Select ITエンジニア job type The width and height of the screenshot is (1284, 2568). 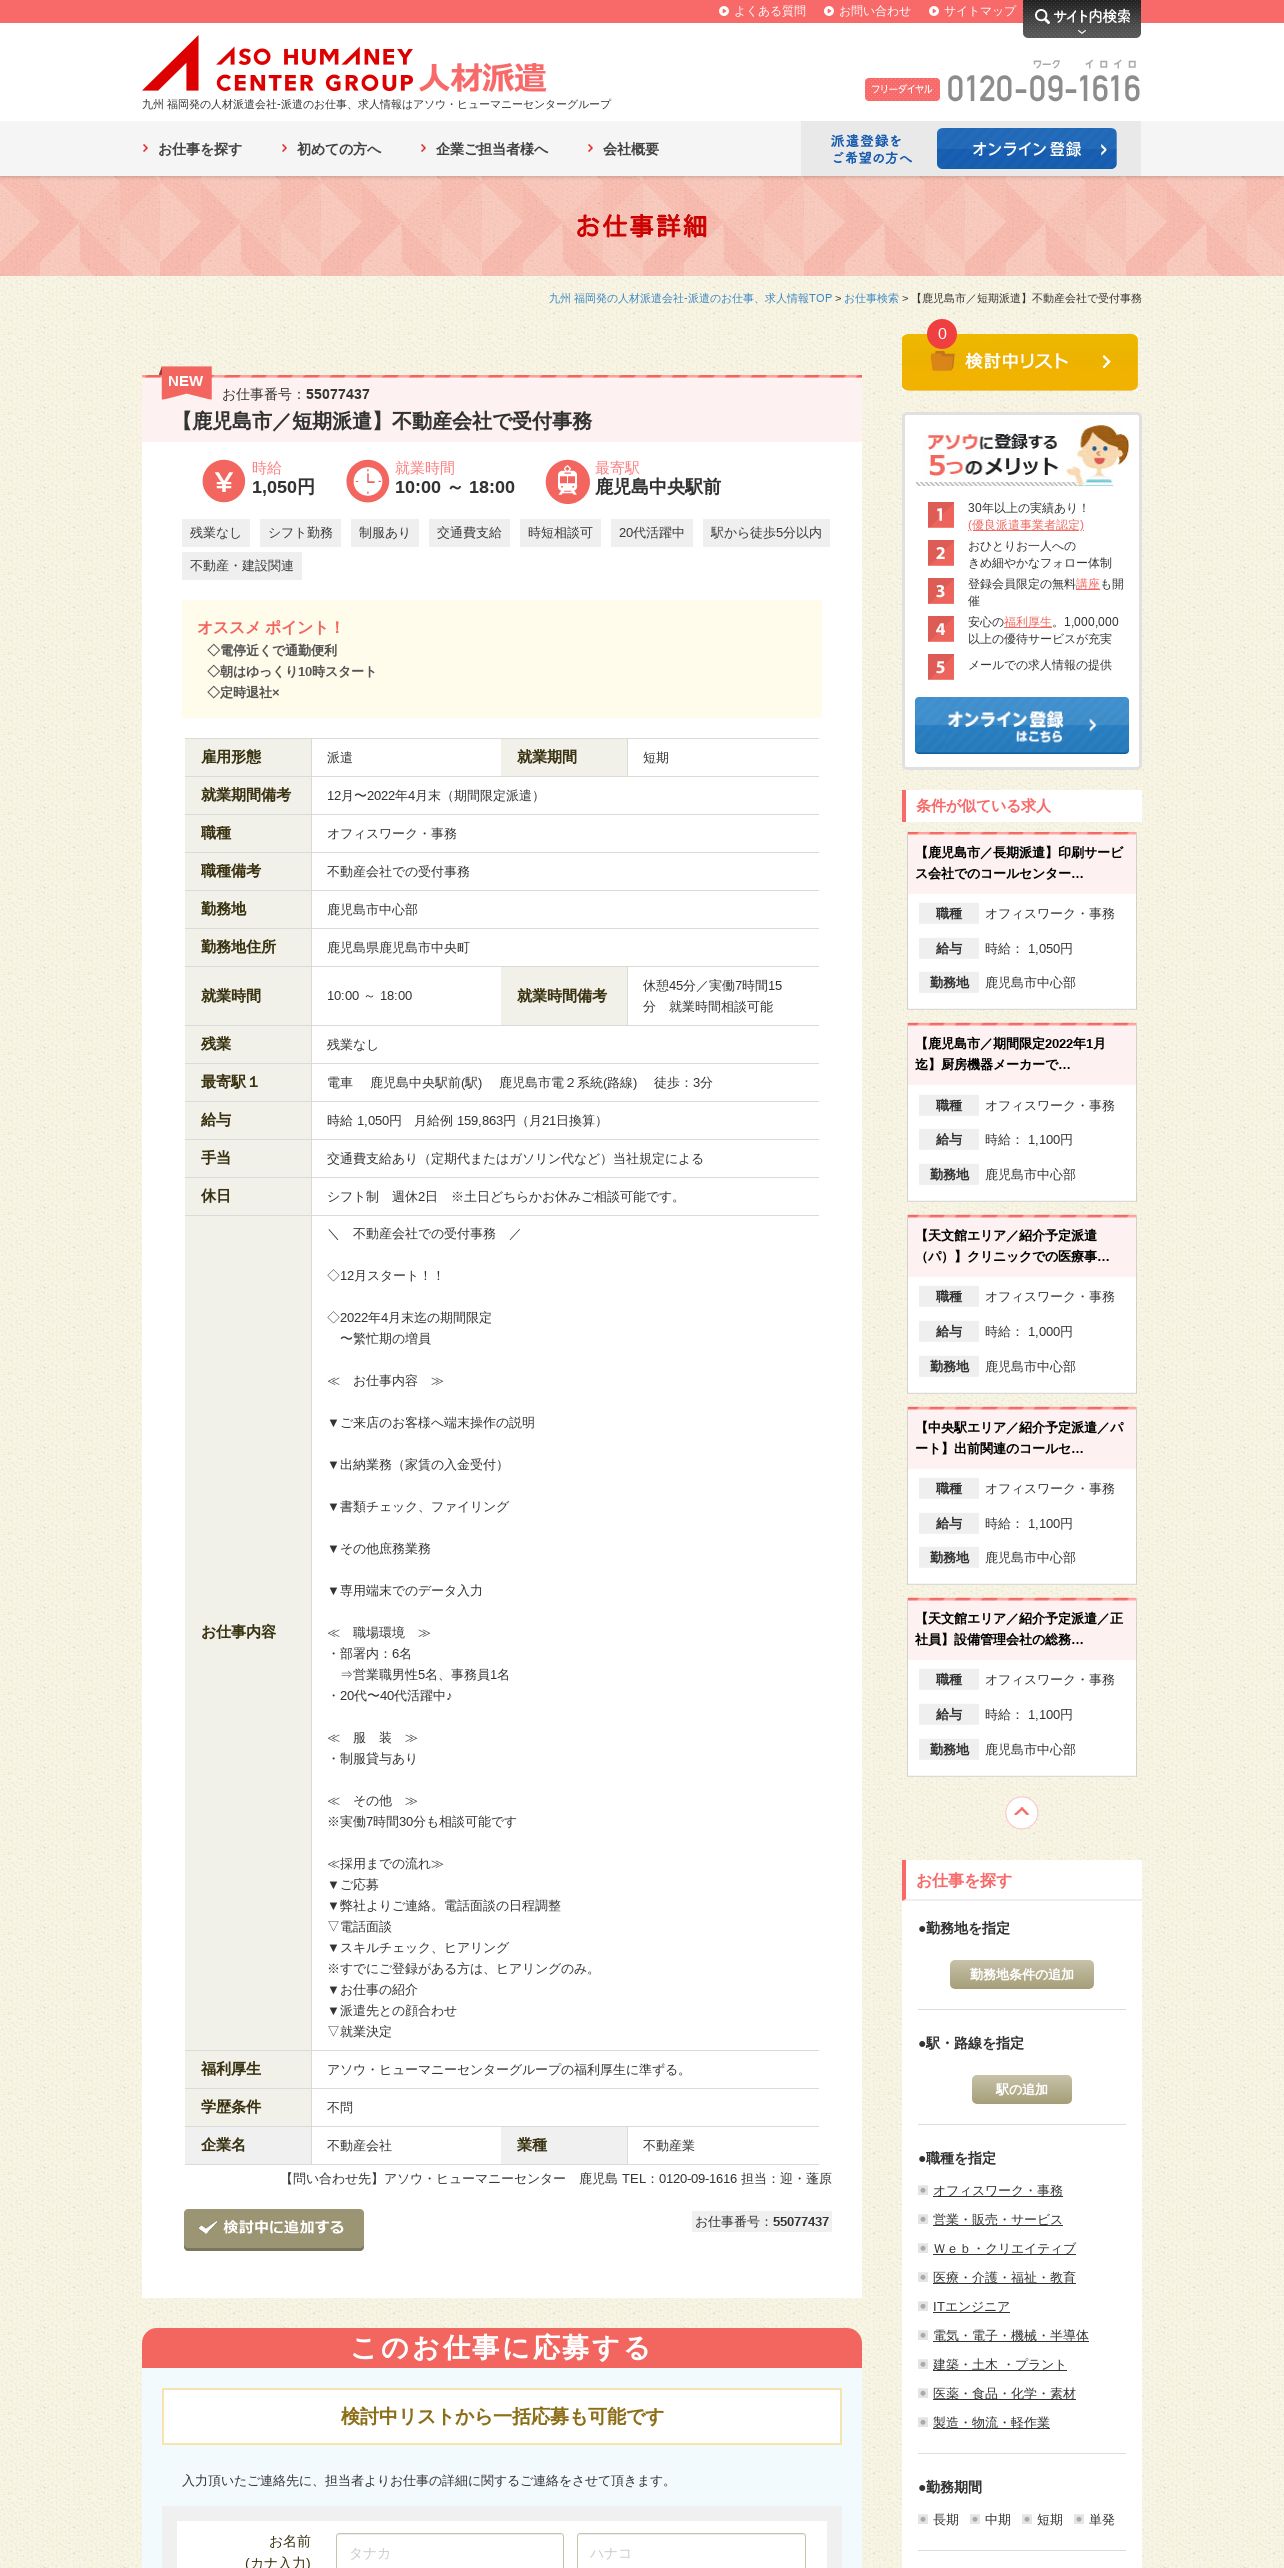(970, 2307)
